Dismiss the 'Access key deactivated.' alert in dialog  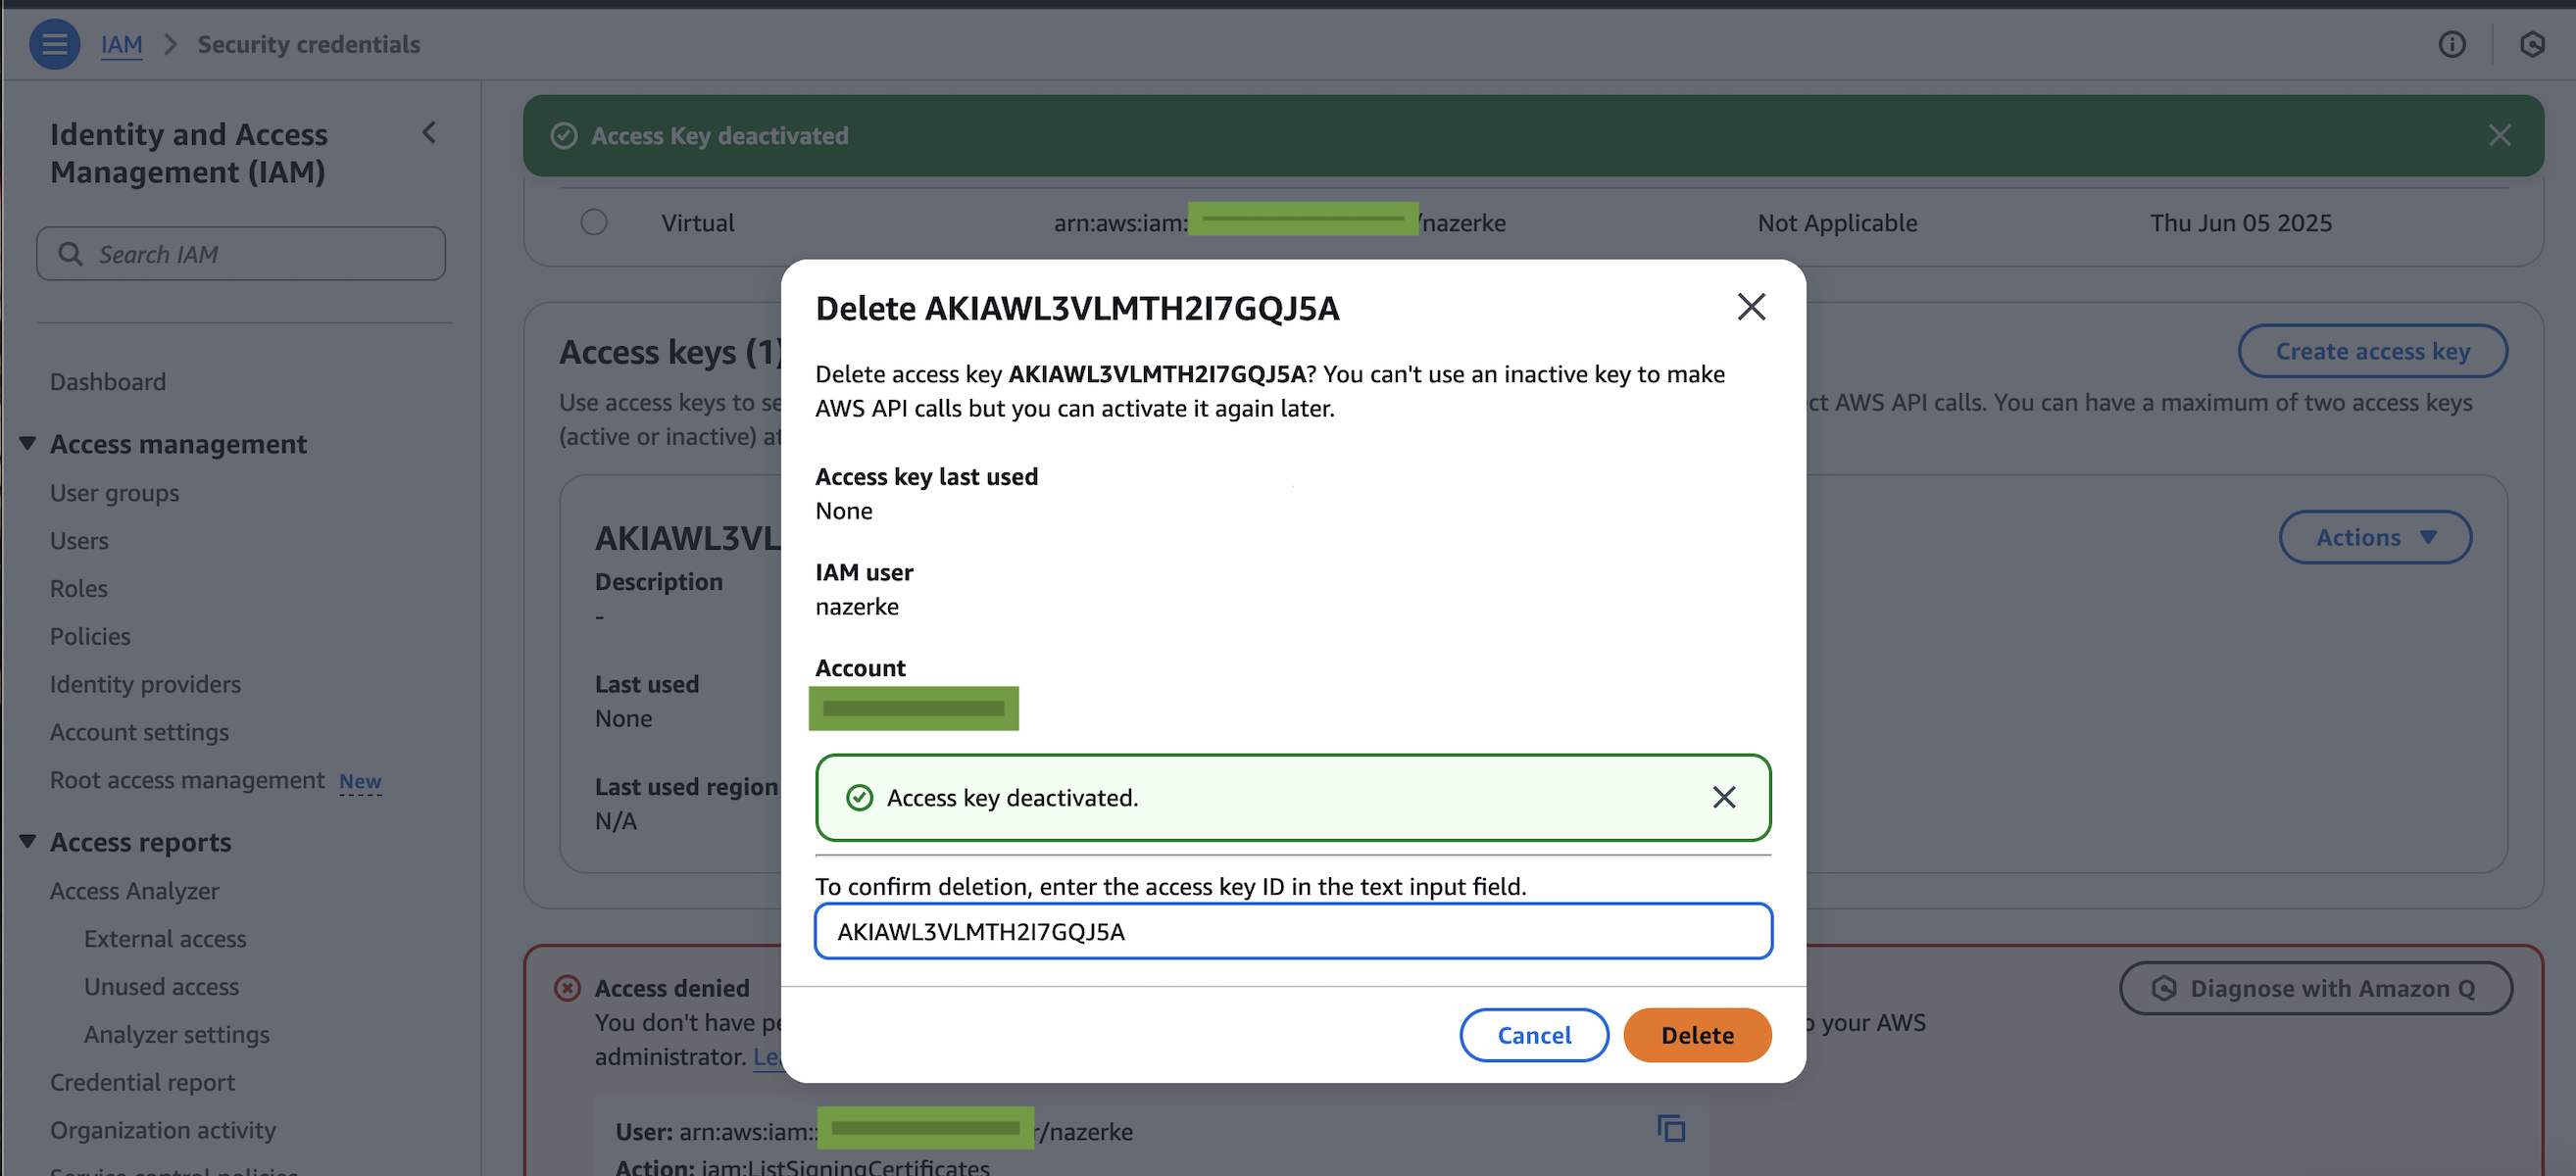pyautogui.click(x=1723, y=797)
